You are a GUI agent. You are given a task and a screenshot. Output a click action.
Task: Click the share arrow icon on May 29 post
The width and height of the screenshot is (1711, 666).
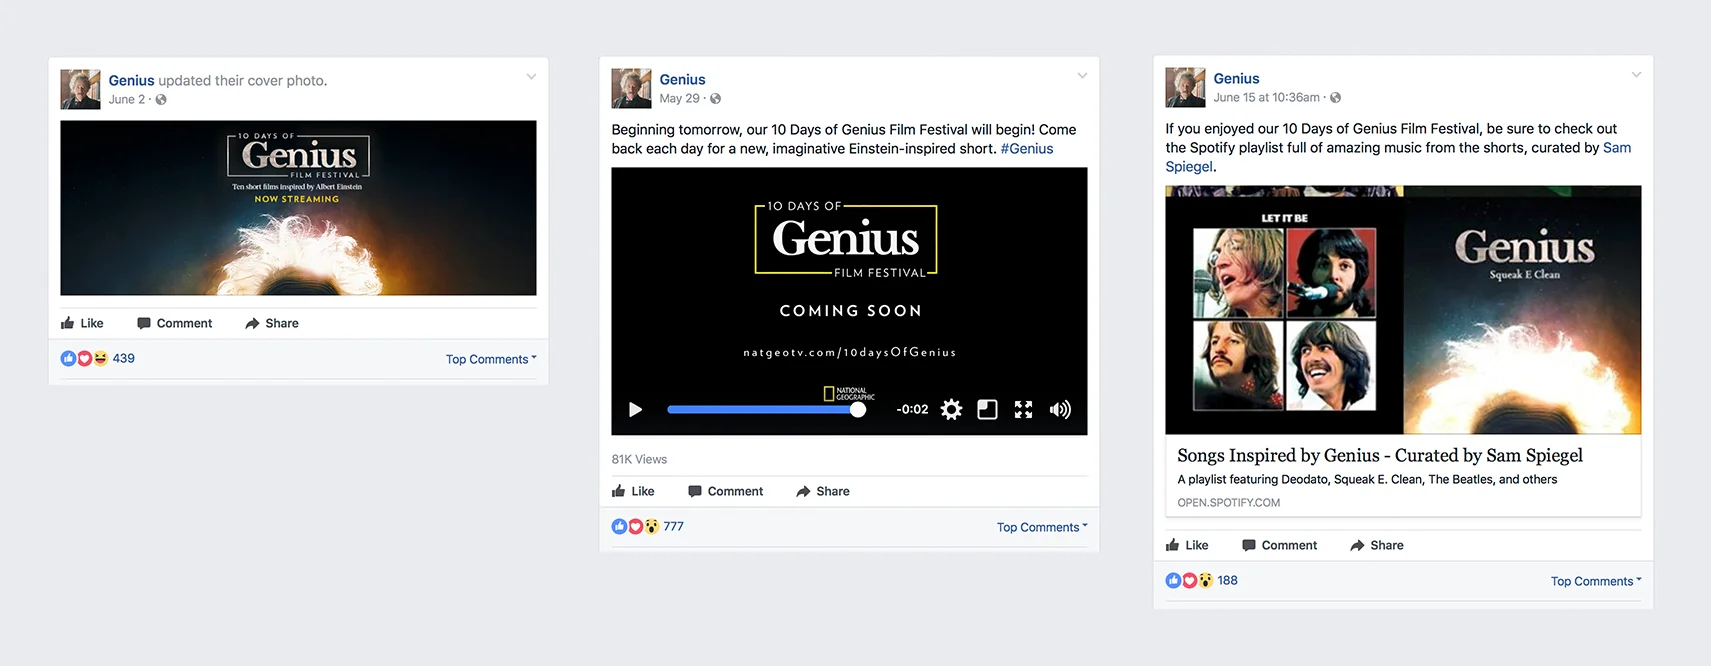[803, 491]
